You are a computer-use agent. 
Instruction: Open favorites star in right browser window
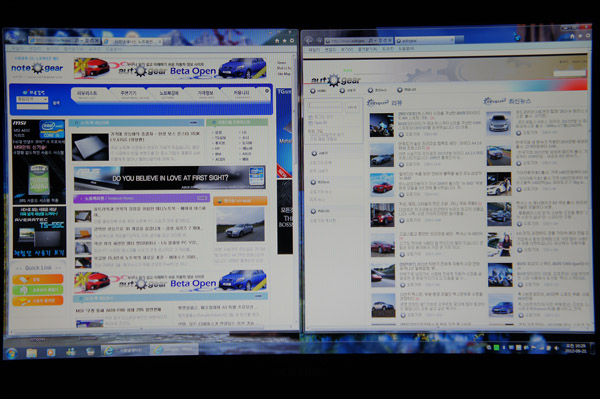[580, 36]
